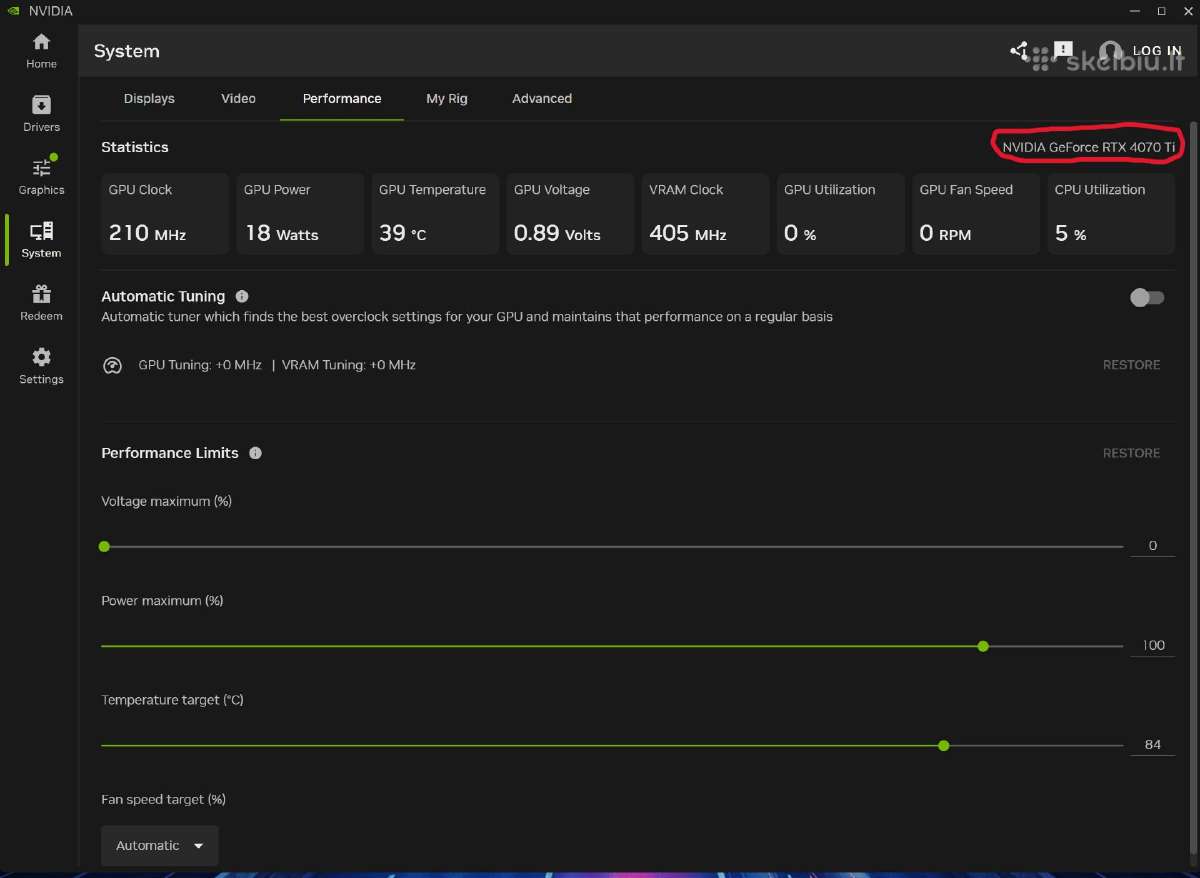Open the feedback notification icon
The image size is (1200, 878).
1062,49
